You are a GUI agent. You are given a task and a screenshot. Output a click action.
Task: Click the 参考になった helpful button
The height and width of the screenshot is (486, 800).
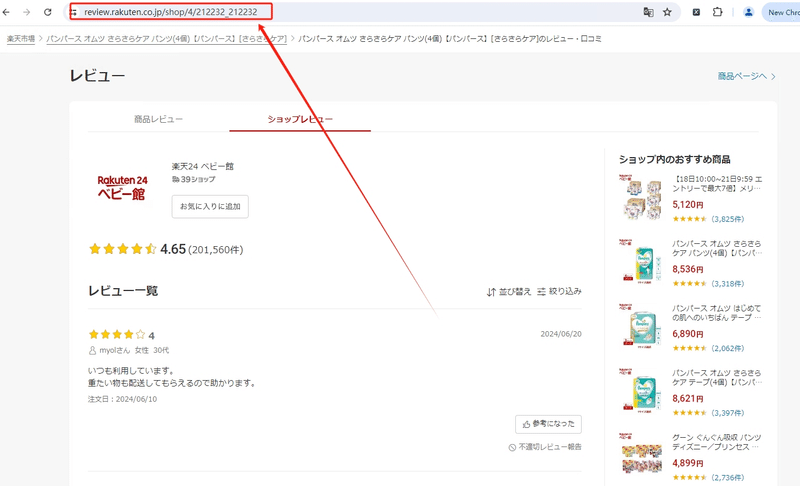[548, 424]
